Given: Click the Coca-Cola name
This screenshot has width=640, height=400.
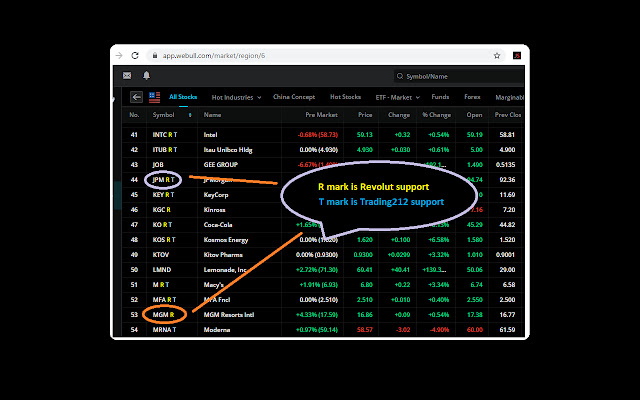Looking at the screenshot, I should (x=218, y=225).
